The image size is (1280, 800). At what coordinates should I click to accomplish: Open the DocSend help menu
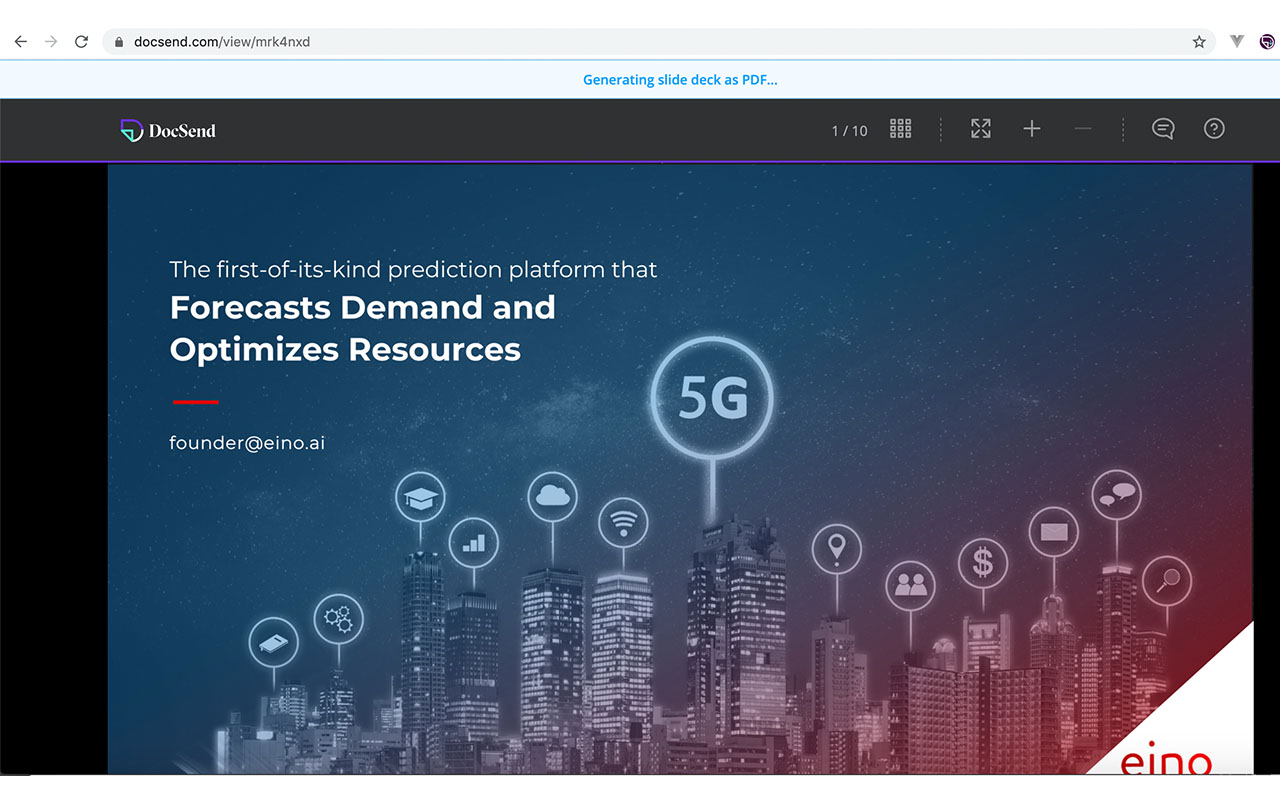click(x=1213, y=128)
